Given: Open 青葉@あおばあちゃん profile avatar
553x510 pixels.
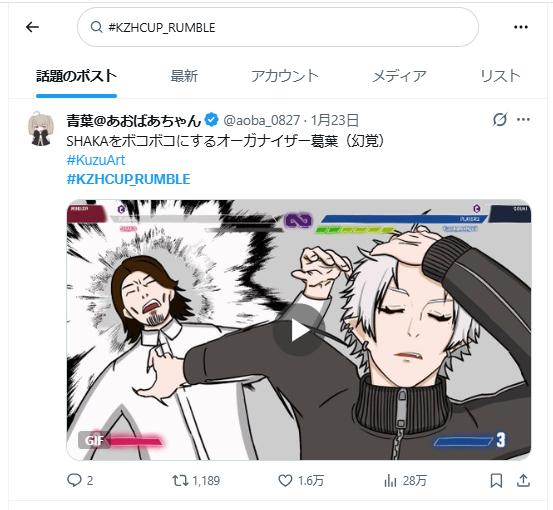Looking at the screenshot, I should 41,129.
